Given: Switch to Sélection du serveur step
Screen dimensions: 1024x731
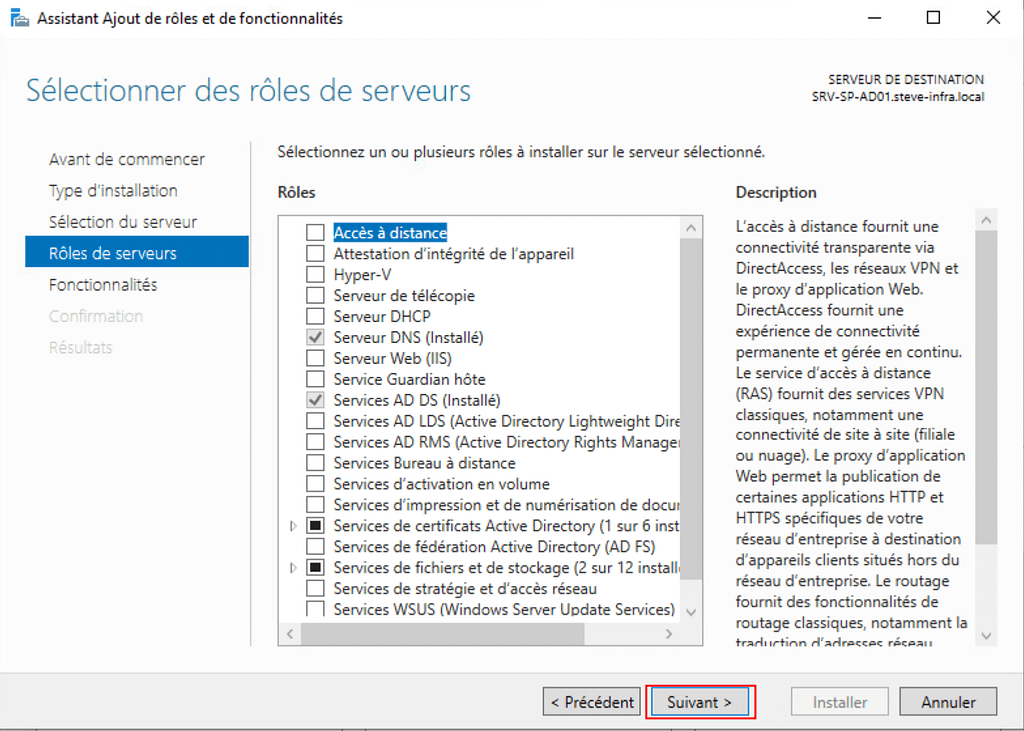Looking at the screenshot, I should point(123,222).
